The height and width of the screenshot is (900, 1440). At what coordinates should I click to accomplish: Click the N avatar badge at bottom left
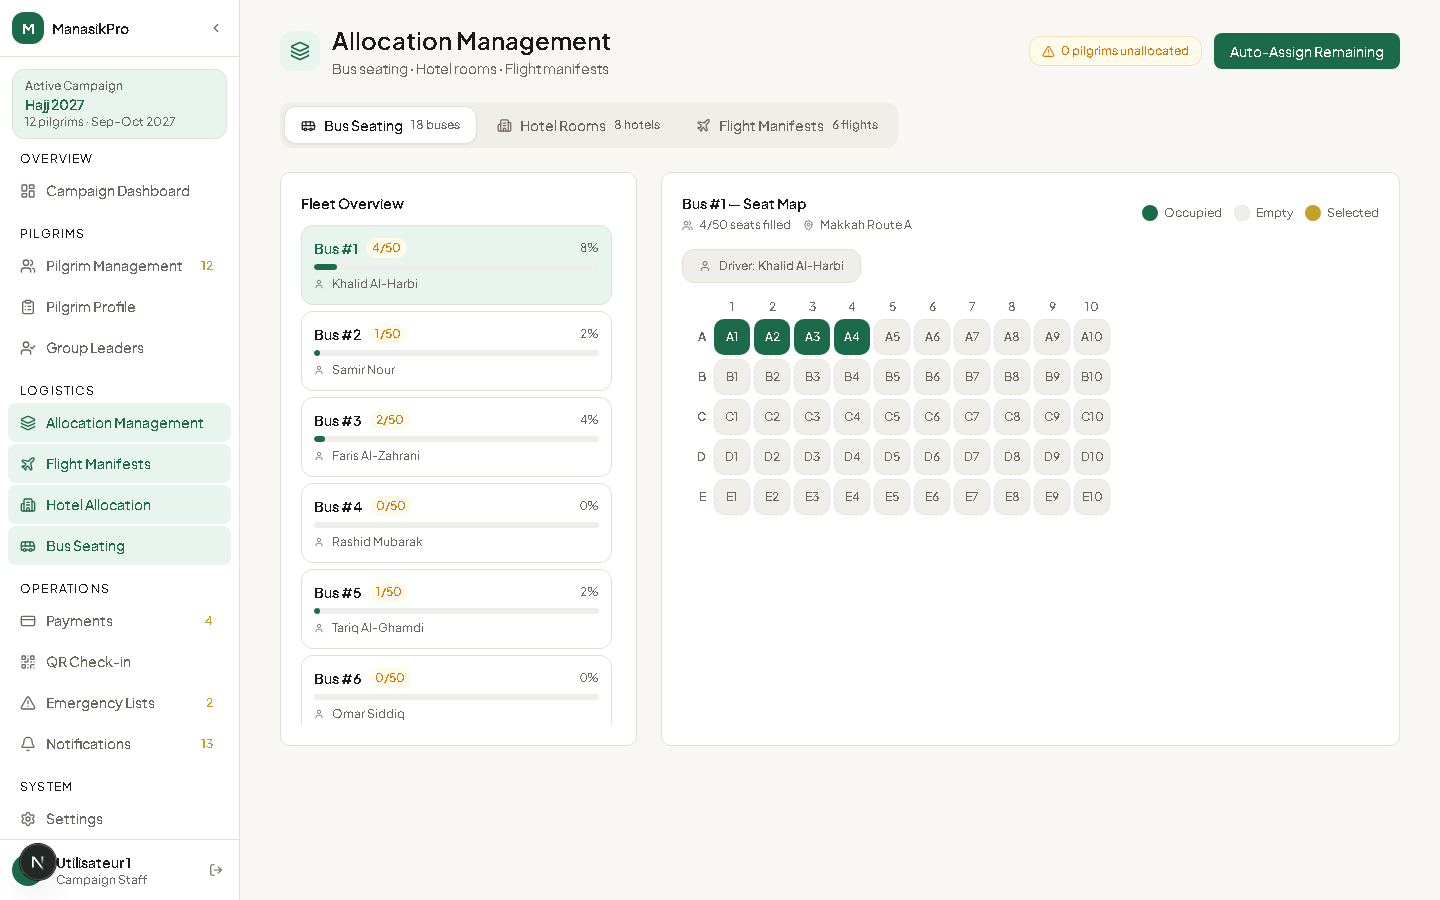[37, 862]
